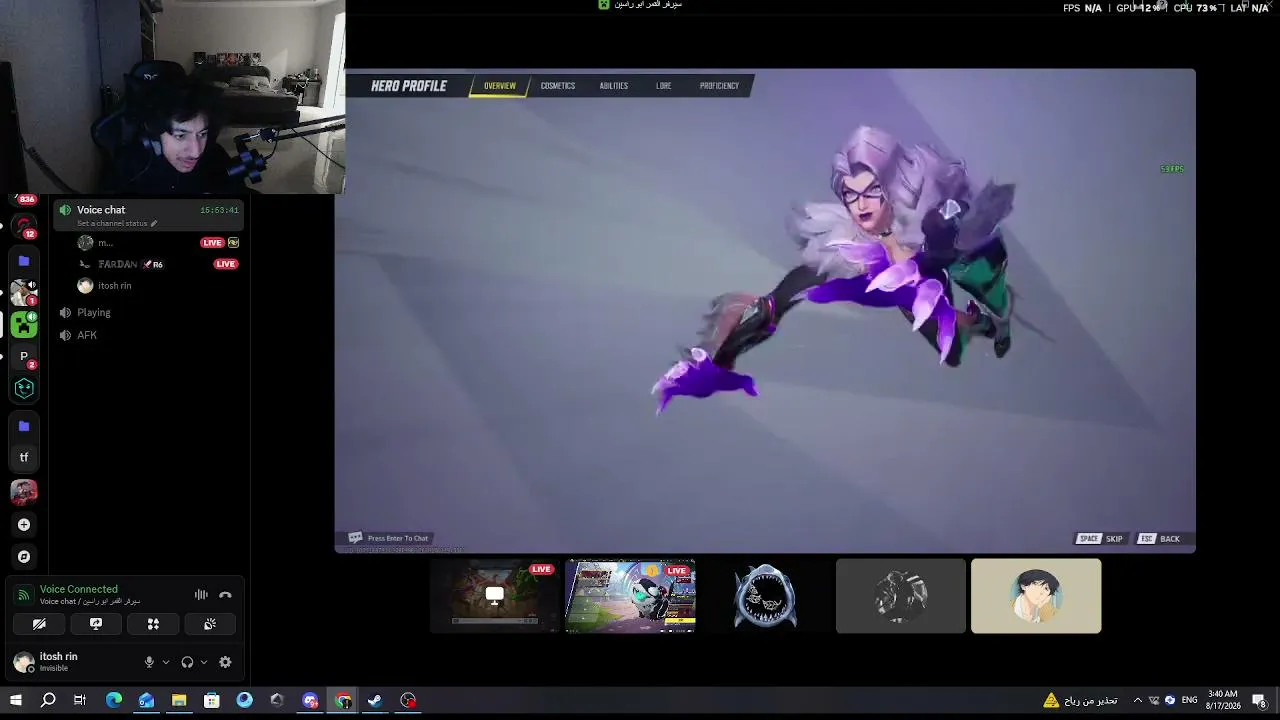This screenshot has height=720, width=1280.
Task: Open the tf server icon
Action: coord(24,458)
